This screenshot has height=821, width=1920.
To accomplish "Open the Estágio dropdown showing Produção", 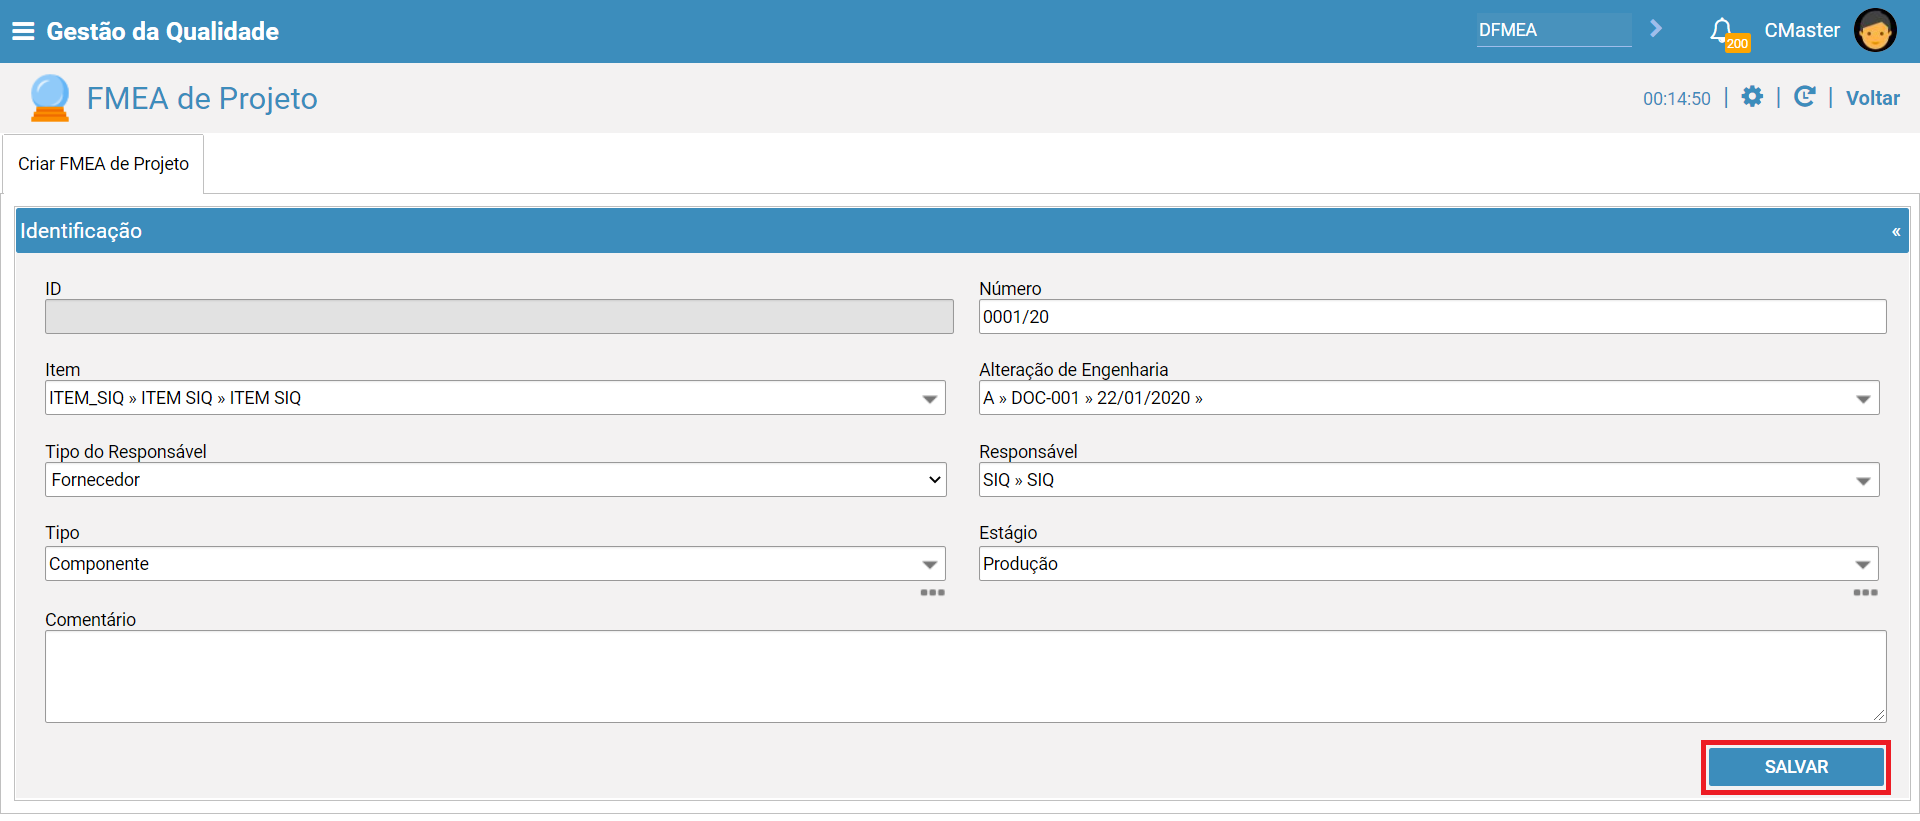I will tap(1429, 564).
